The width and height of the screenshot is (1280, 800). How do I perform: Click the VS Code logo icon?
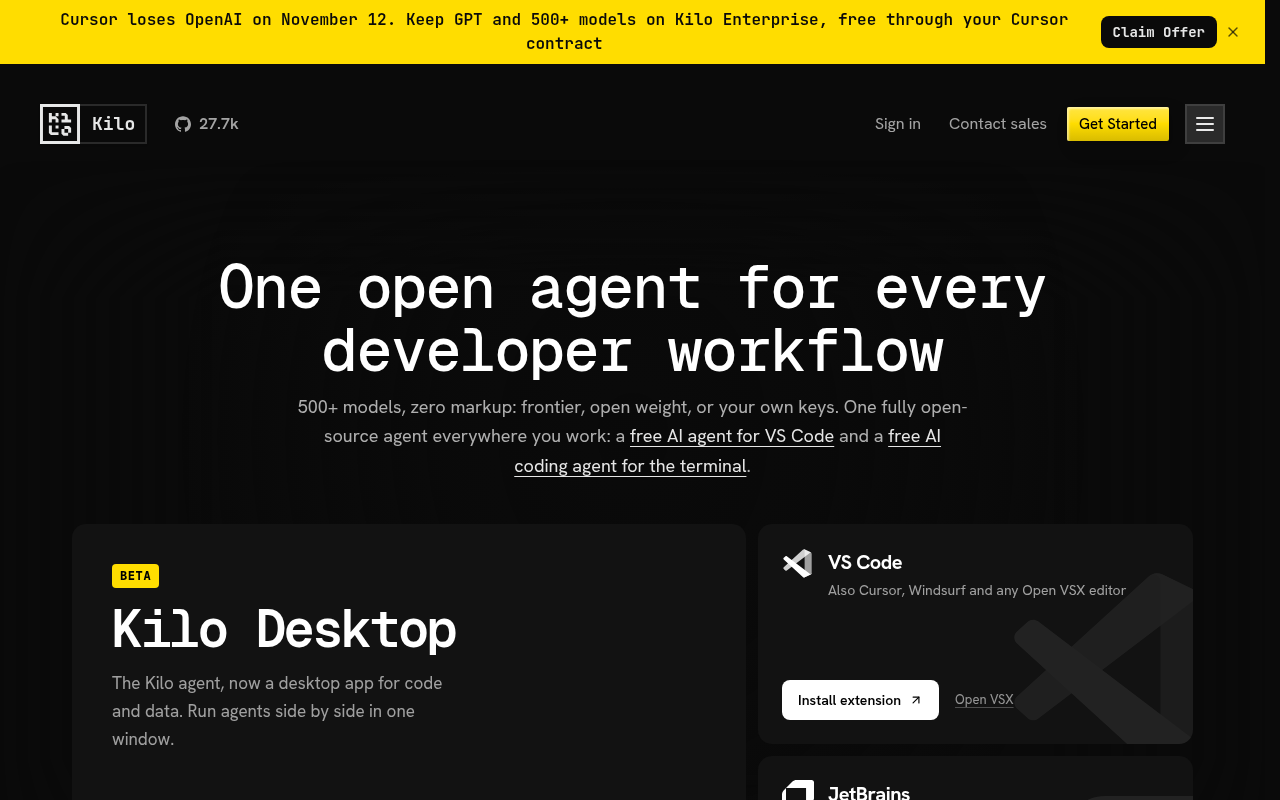click(797, 563)
